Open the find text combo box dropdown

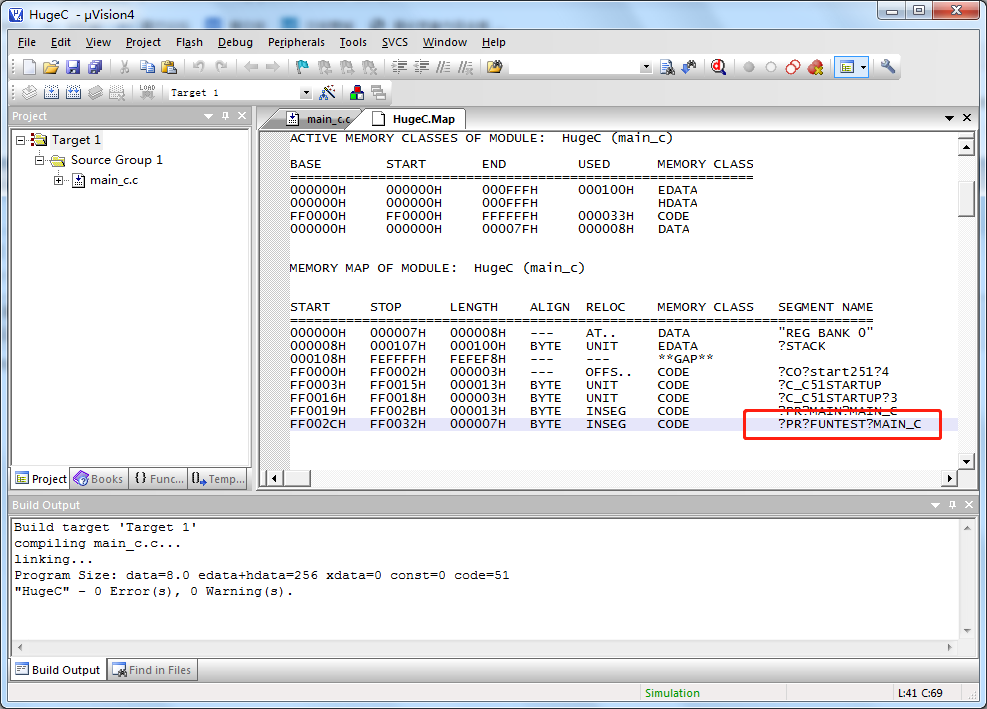click(x=645, y=67)
